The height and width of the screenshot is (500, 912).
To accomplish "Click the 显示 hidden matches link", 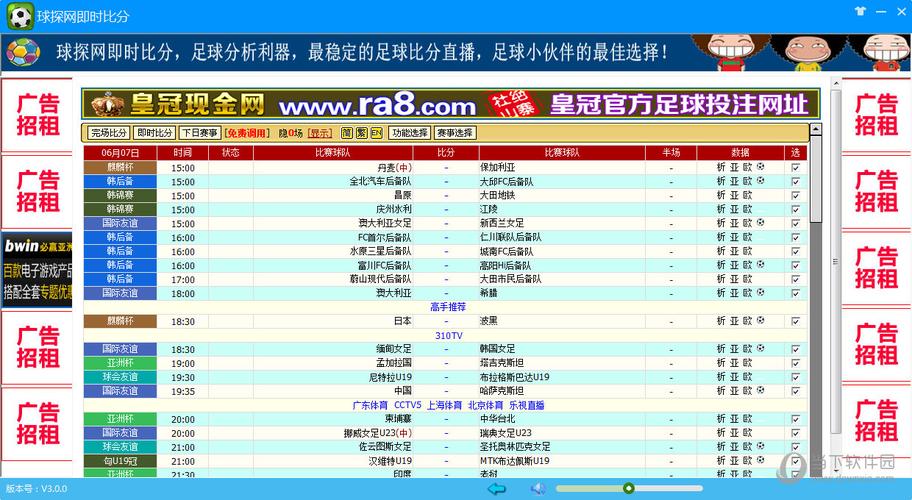I will coord(320,133).
